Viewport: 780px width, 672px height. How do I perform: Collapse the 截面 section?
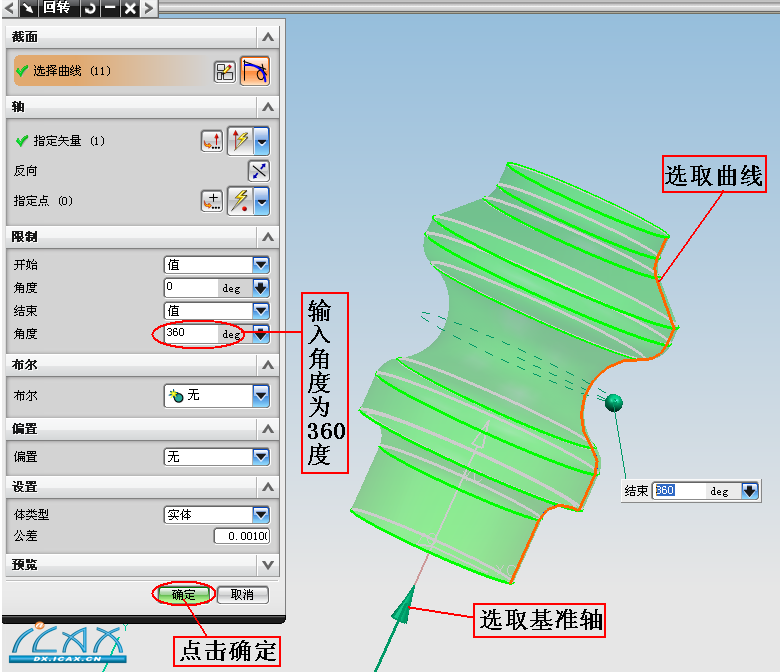click(267, 37)
